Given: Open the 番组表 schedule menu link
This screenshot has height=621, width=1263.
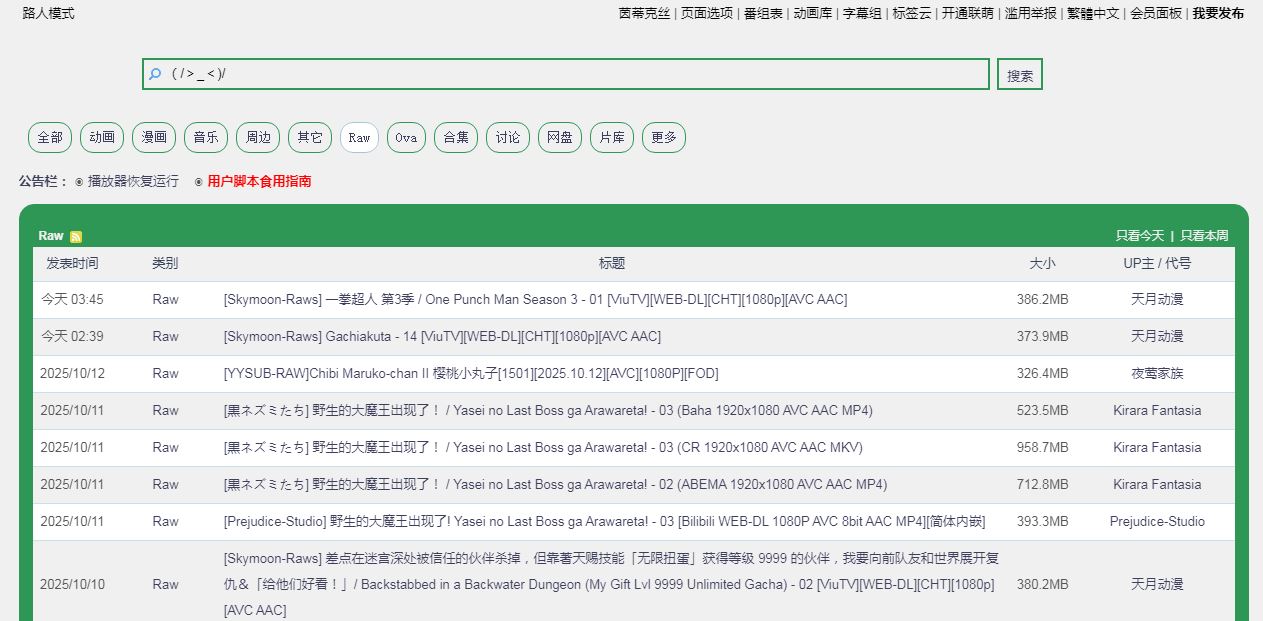Looking at the screenshot, I should coord(763,14).
